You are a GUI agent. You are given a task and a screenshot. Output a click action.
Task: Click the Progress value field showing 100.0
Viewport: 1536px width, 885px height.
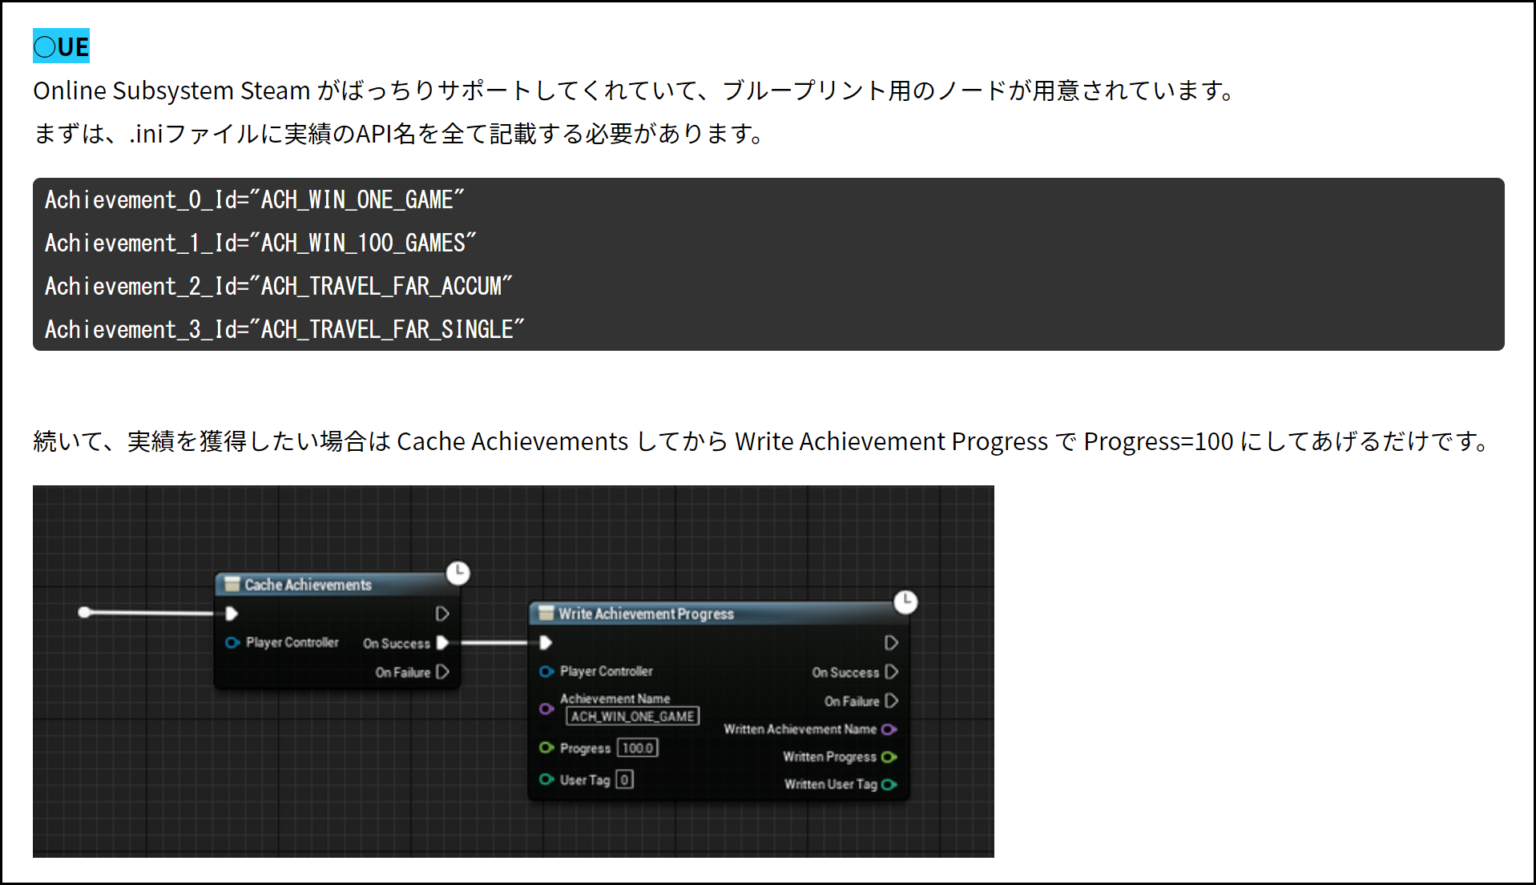click(638, 747)
